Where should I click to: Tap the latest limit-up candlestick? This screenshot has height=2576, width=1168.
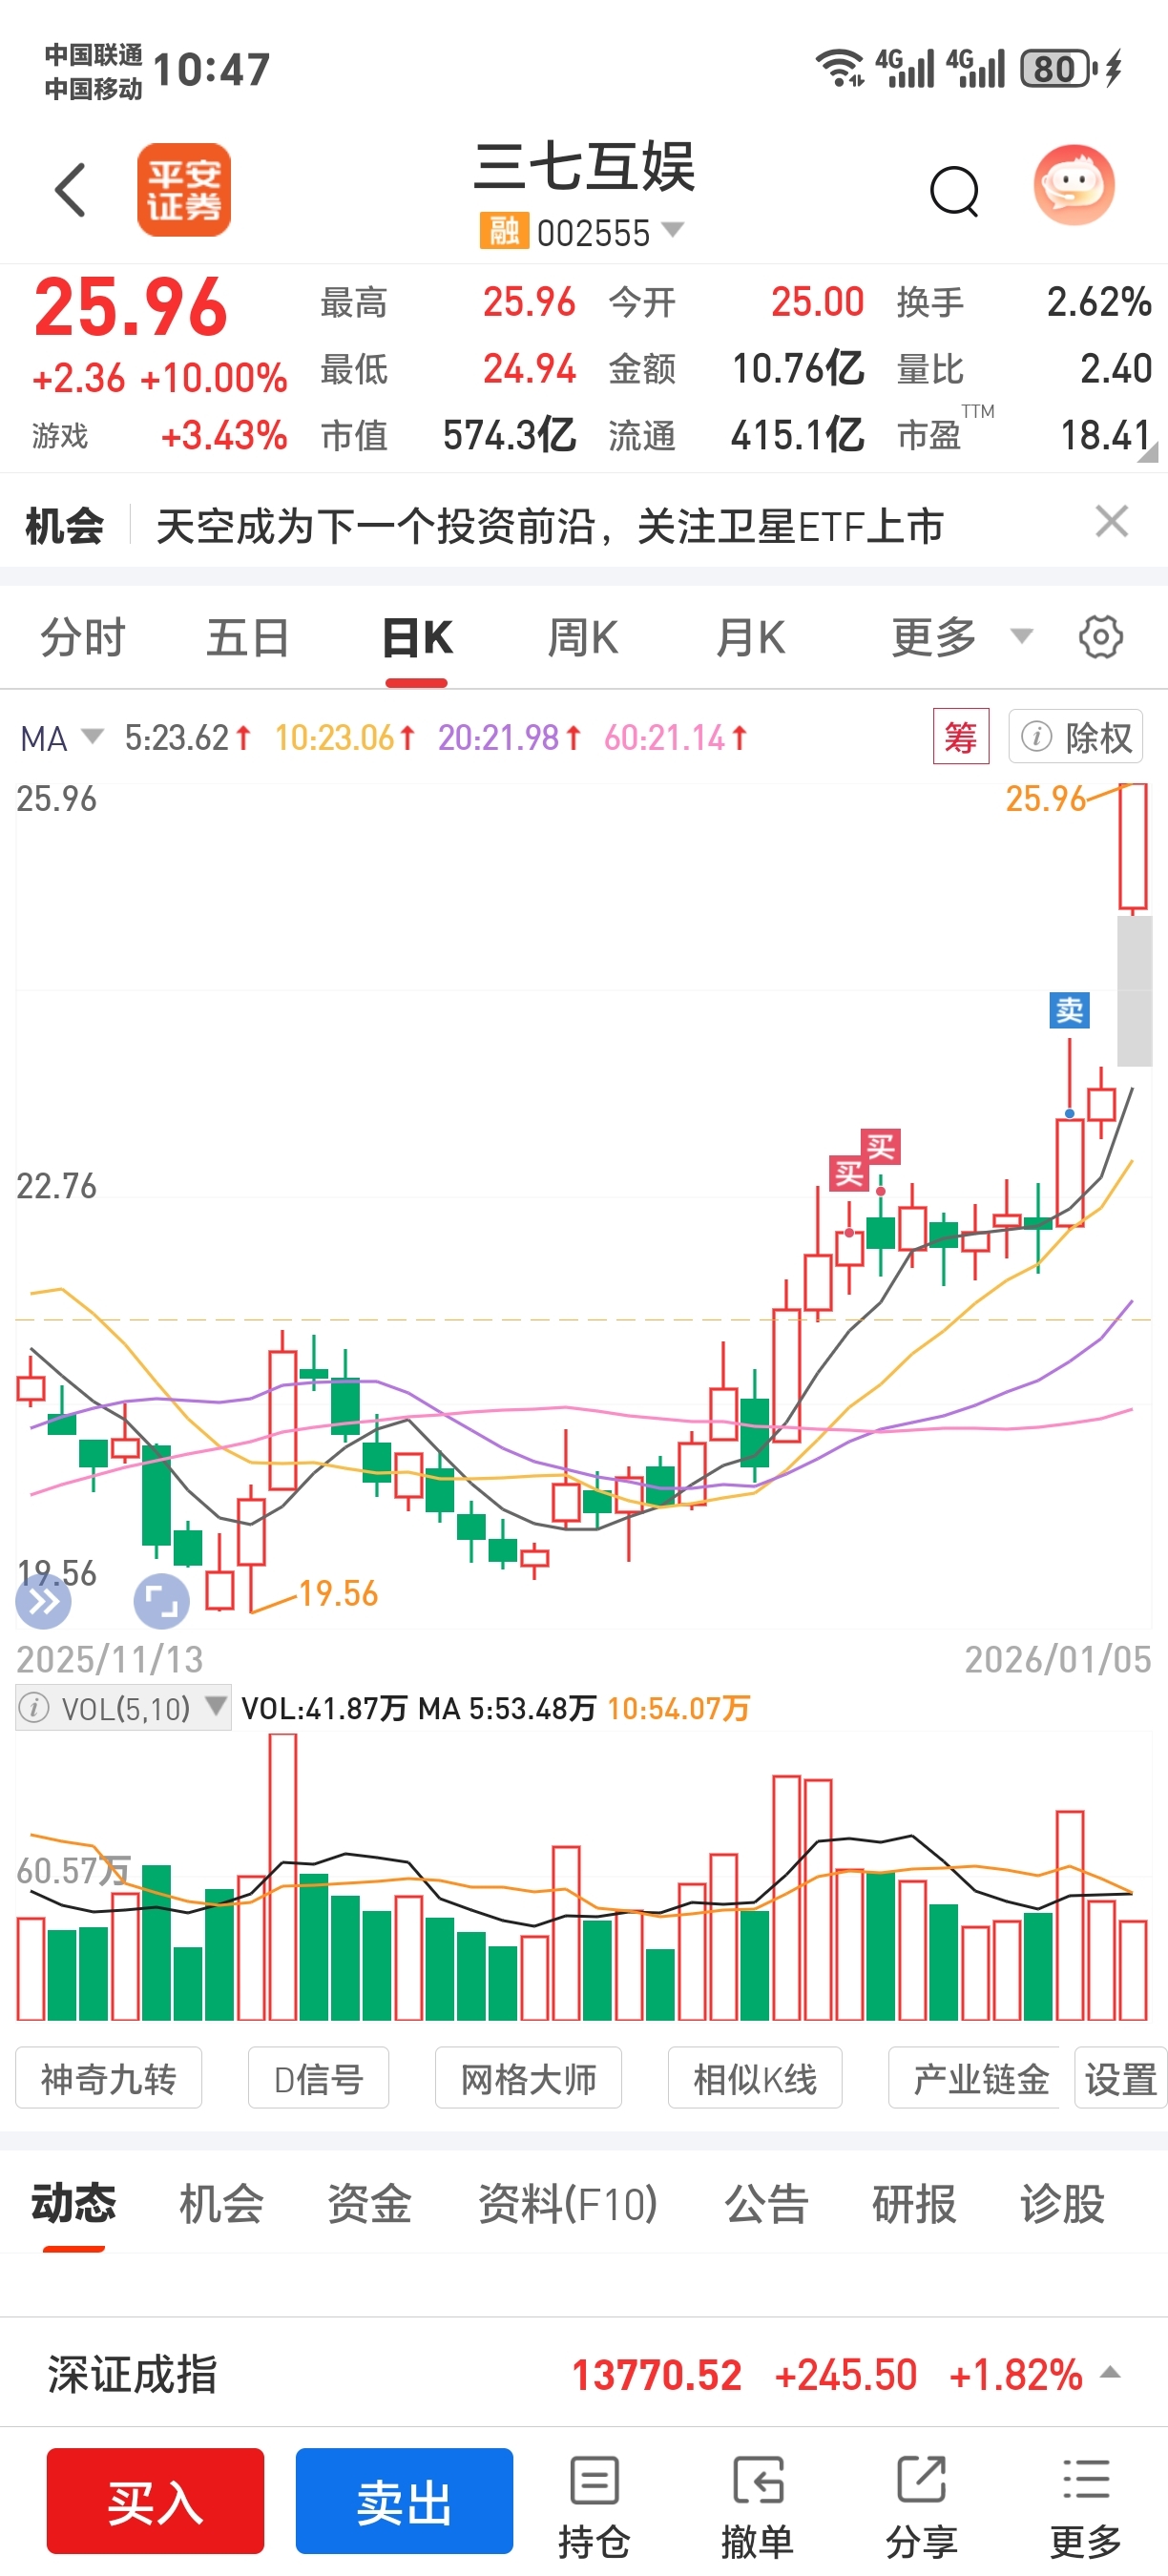(1132, 848)
